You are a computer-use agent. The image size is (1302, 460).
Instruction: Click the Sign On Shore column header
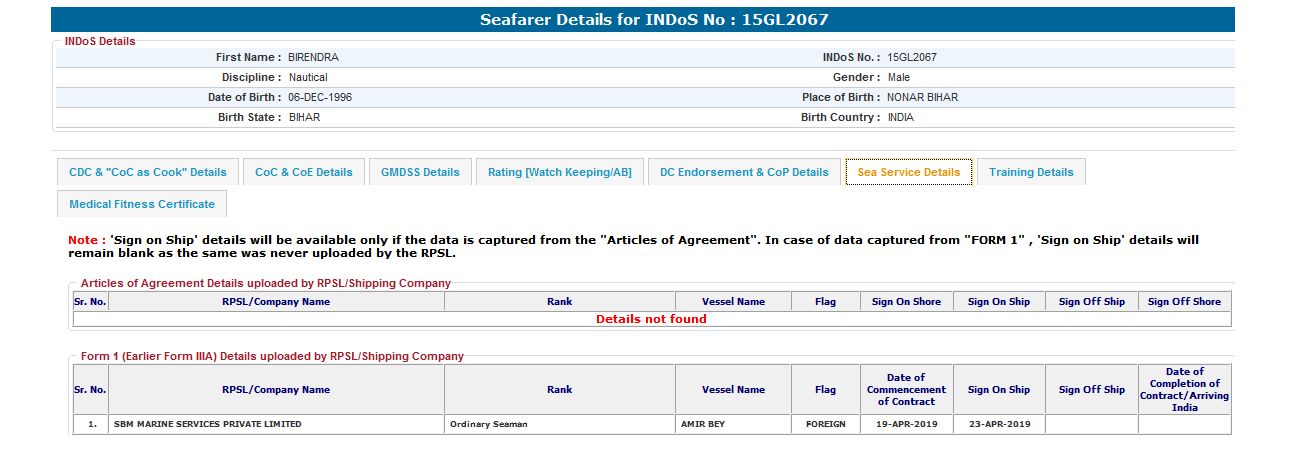point(906,301)
